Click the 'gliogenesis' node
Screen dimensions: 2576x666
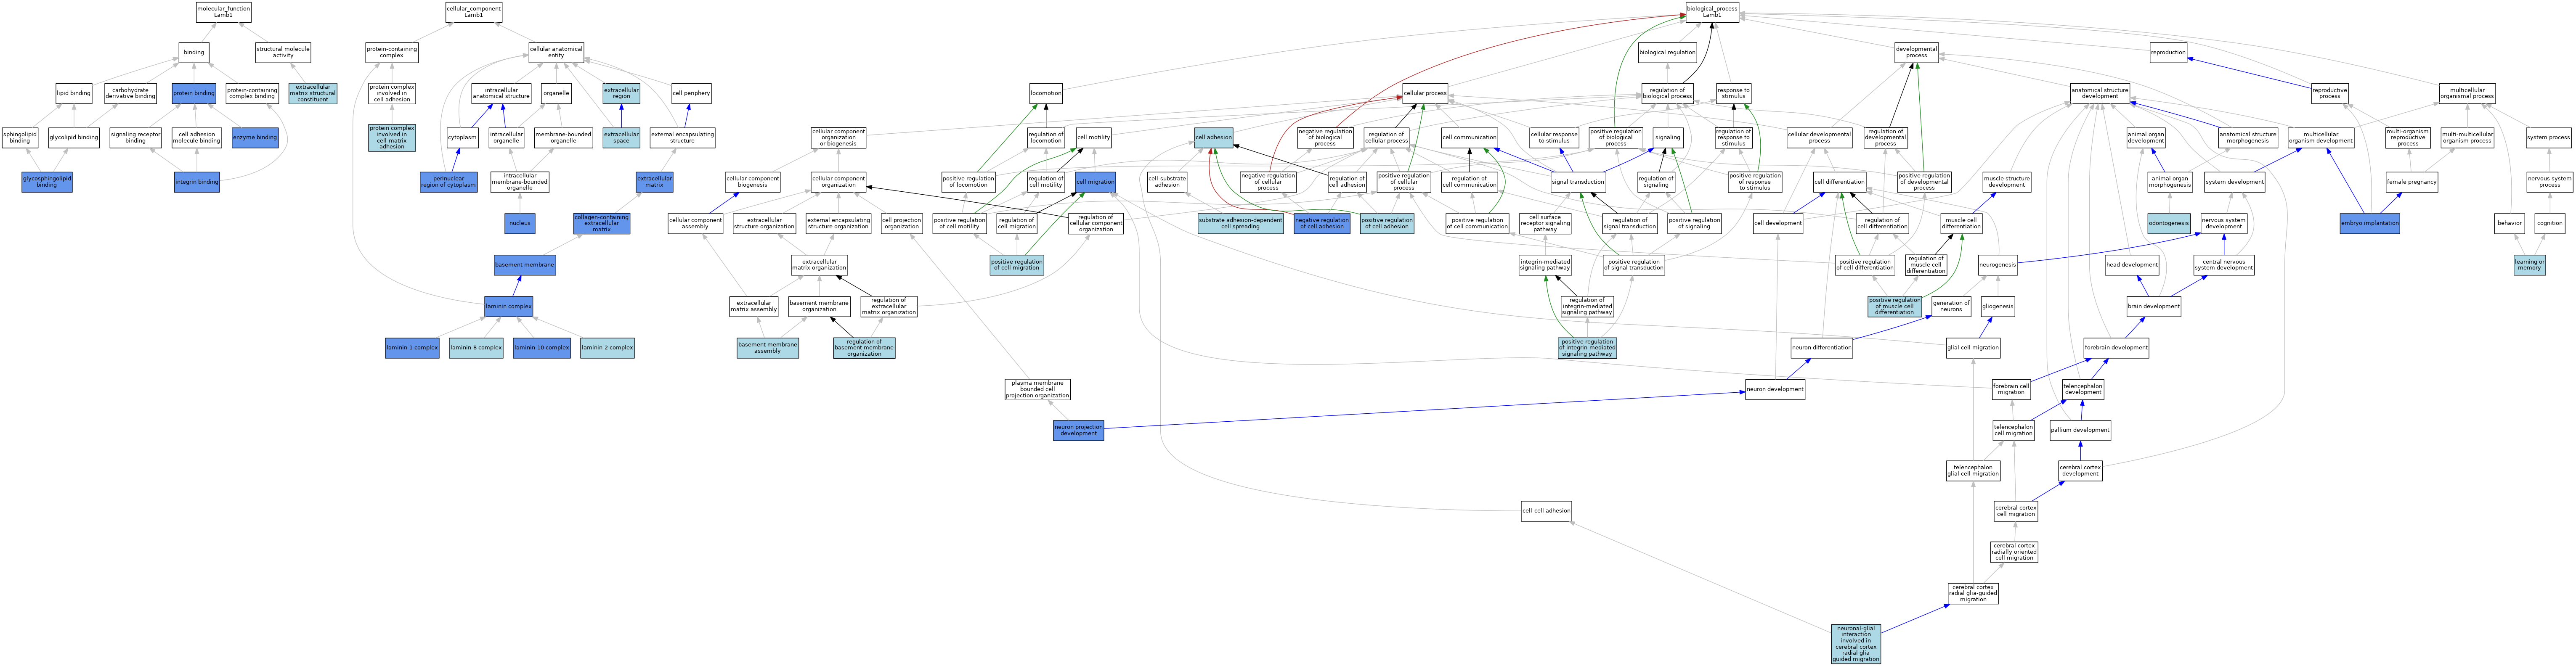(1997, 306)
